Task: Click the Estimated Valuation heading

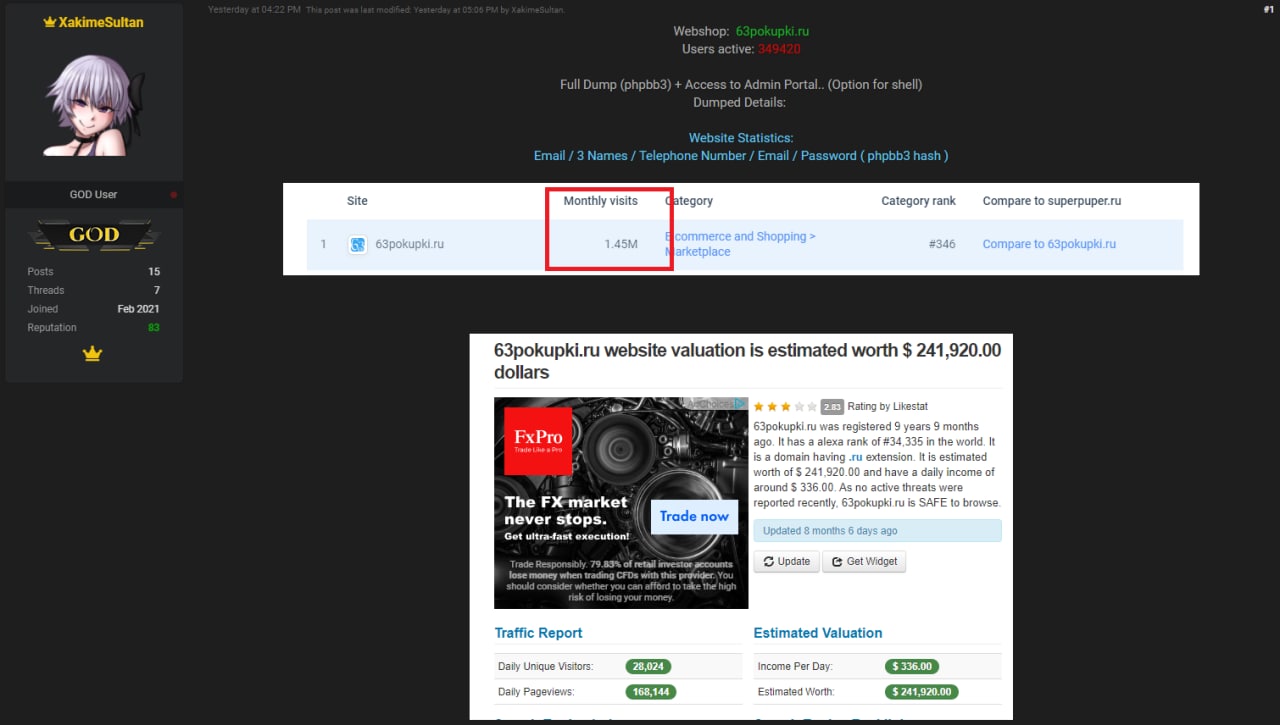Action: 818,633
